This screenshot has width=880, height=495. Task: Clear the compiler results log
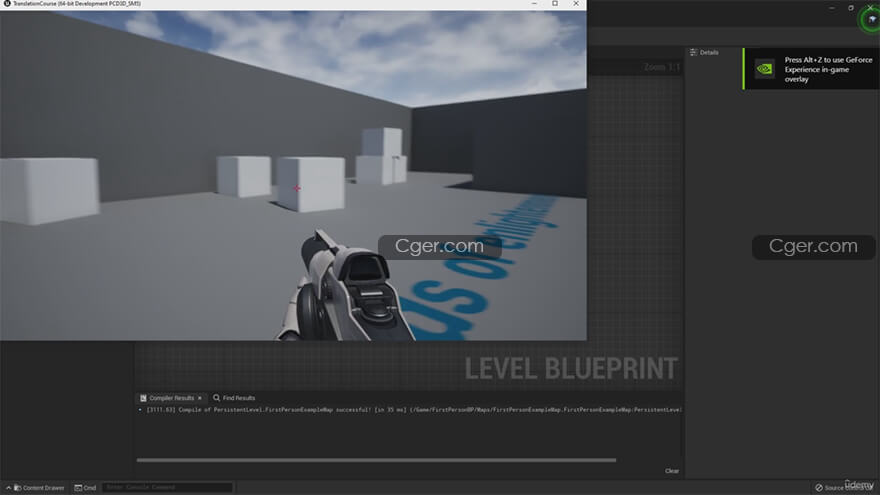click(672, 471)
